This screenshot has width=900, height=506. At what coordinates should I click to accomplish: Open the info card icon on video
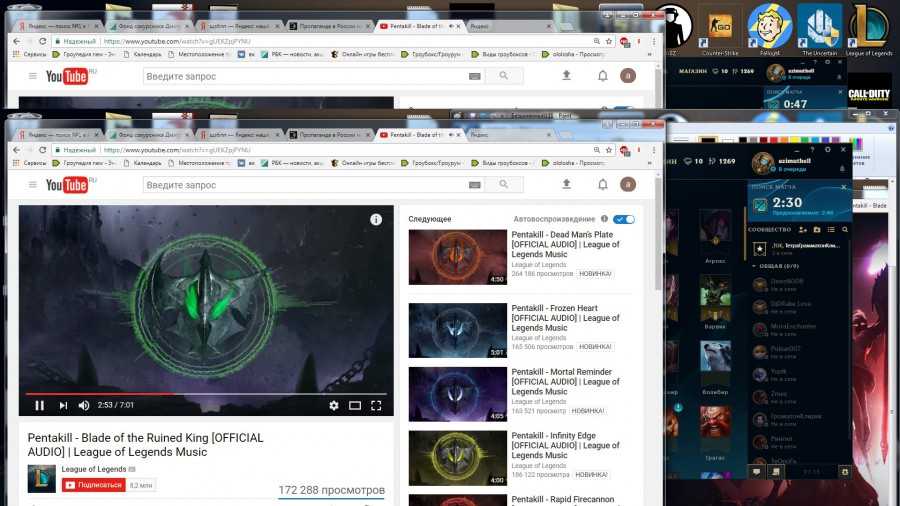[376, 219]
